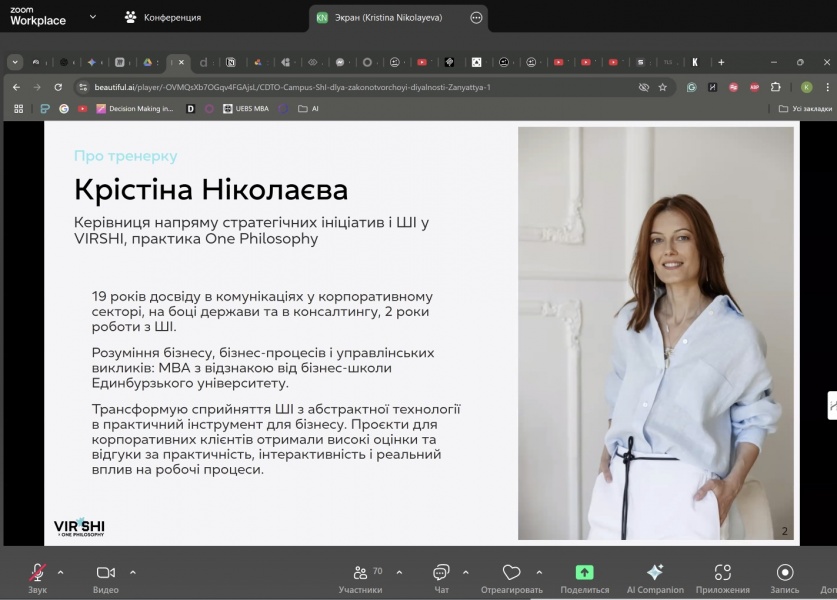Click the Отреагировать reactions heart icon
Image resolution: width=837 pixels, height=600 pixels.
pyautogui.click(x=511, y=574)
